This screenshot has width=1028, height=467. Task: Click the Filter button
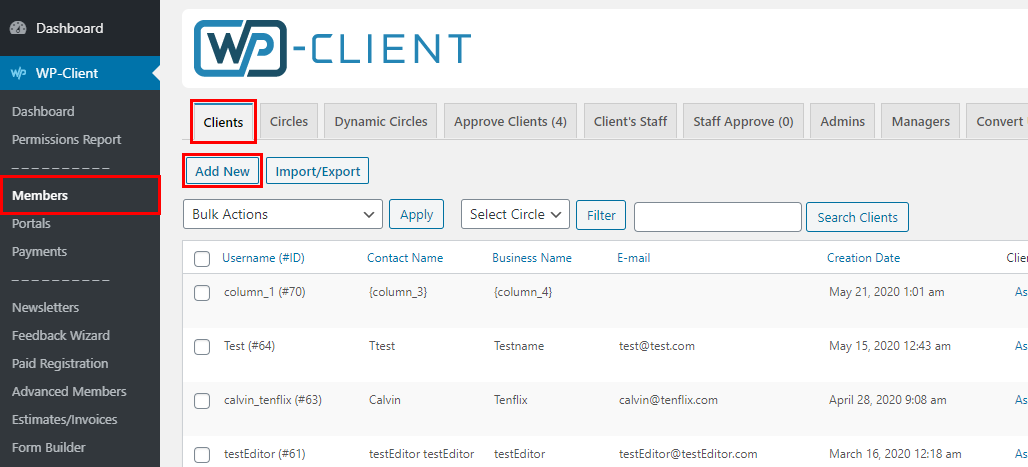click(x=601, y=215)
